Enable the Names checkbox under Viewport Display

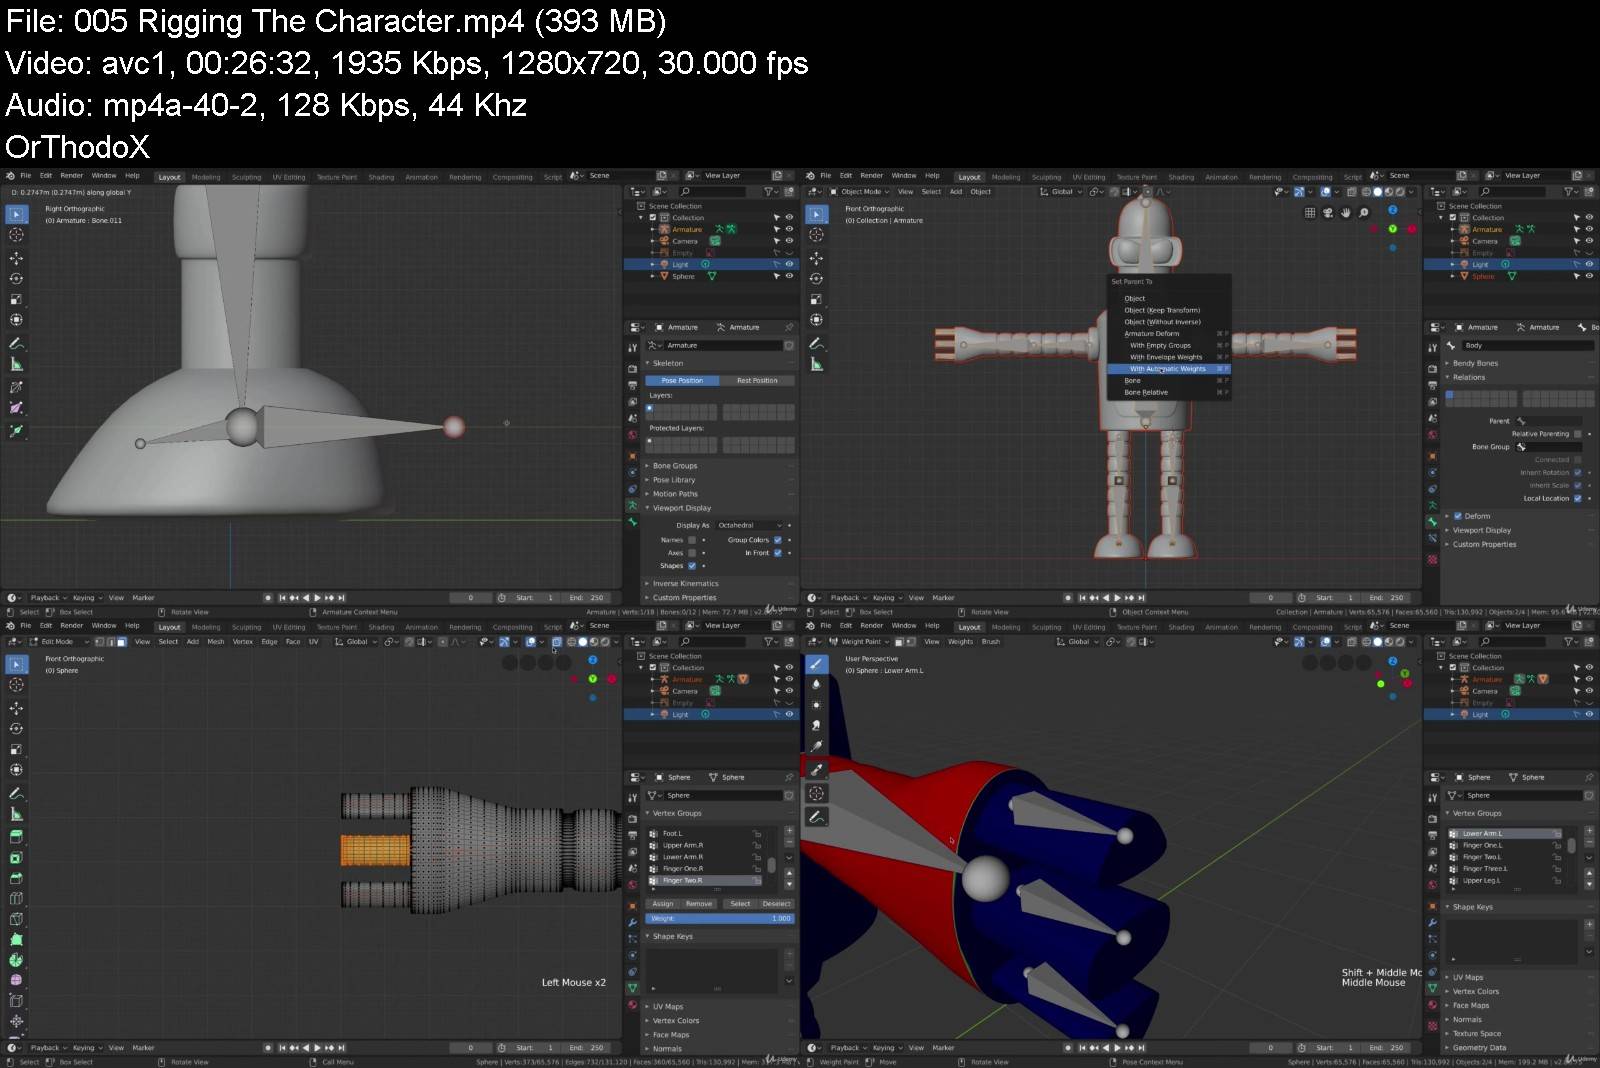[691, 540]
